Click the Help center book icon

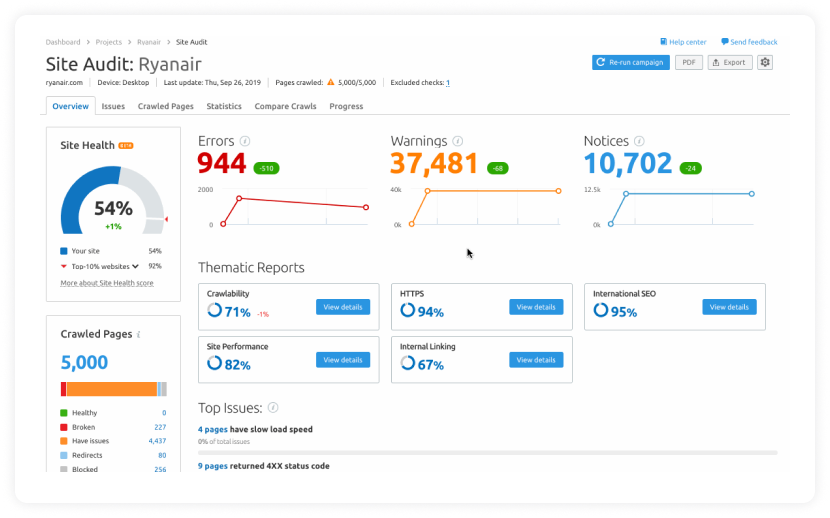point(663,42)
